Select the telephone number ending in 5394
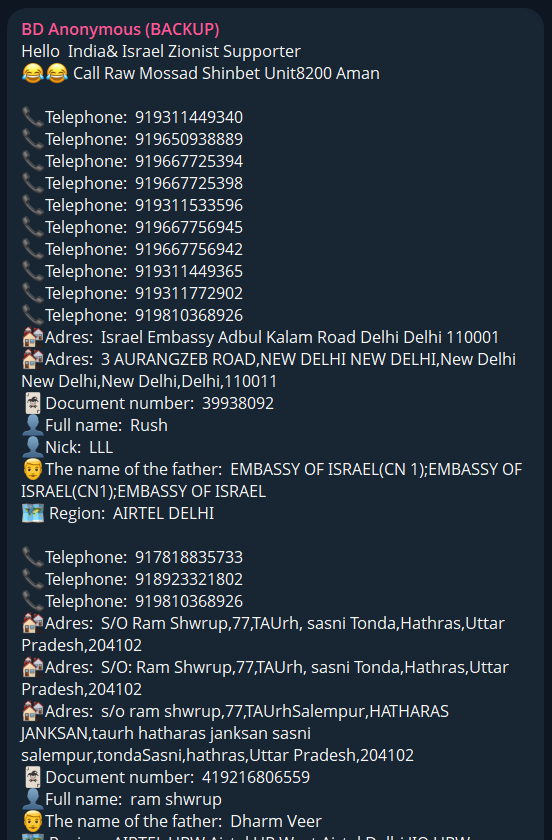 189,161
